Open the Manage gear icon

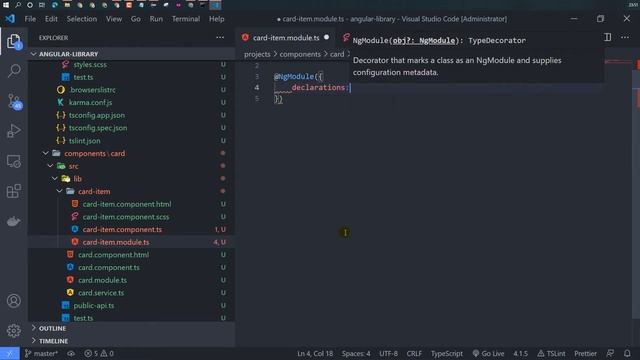14,330
